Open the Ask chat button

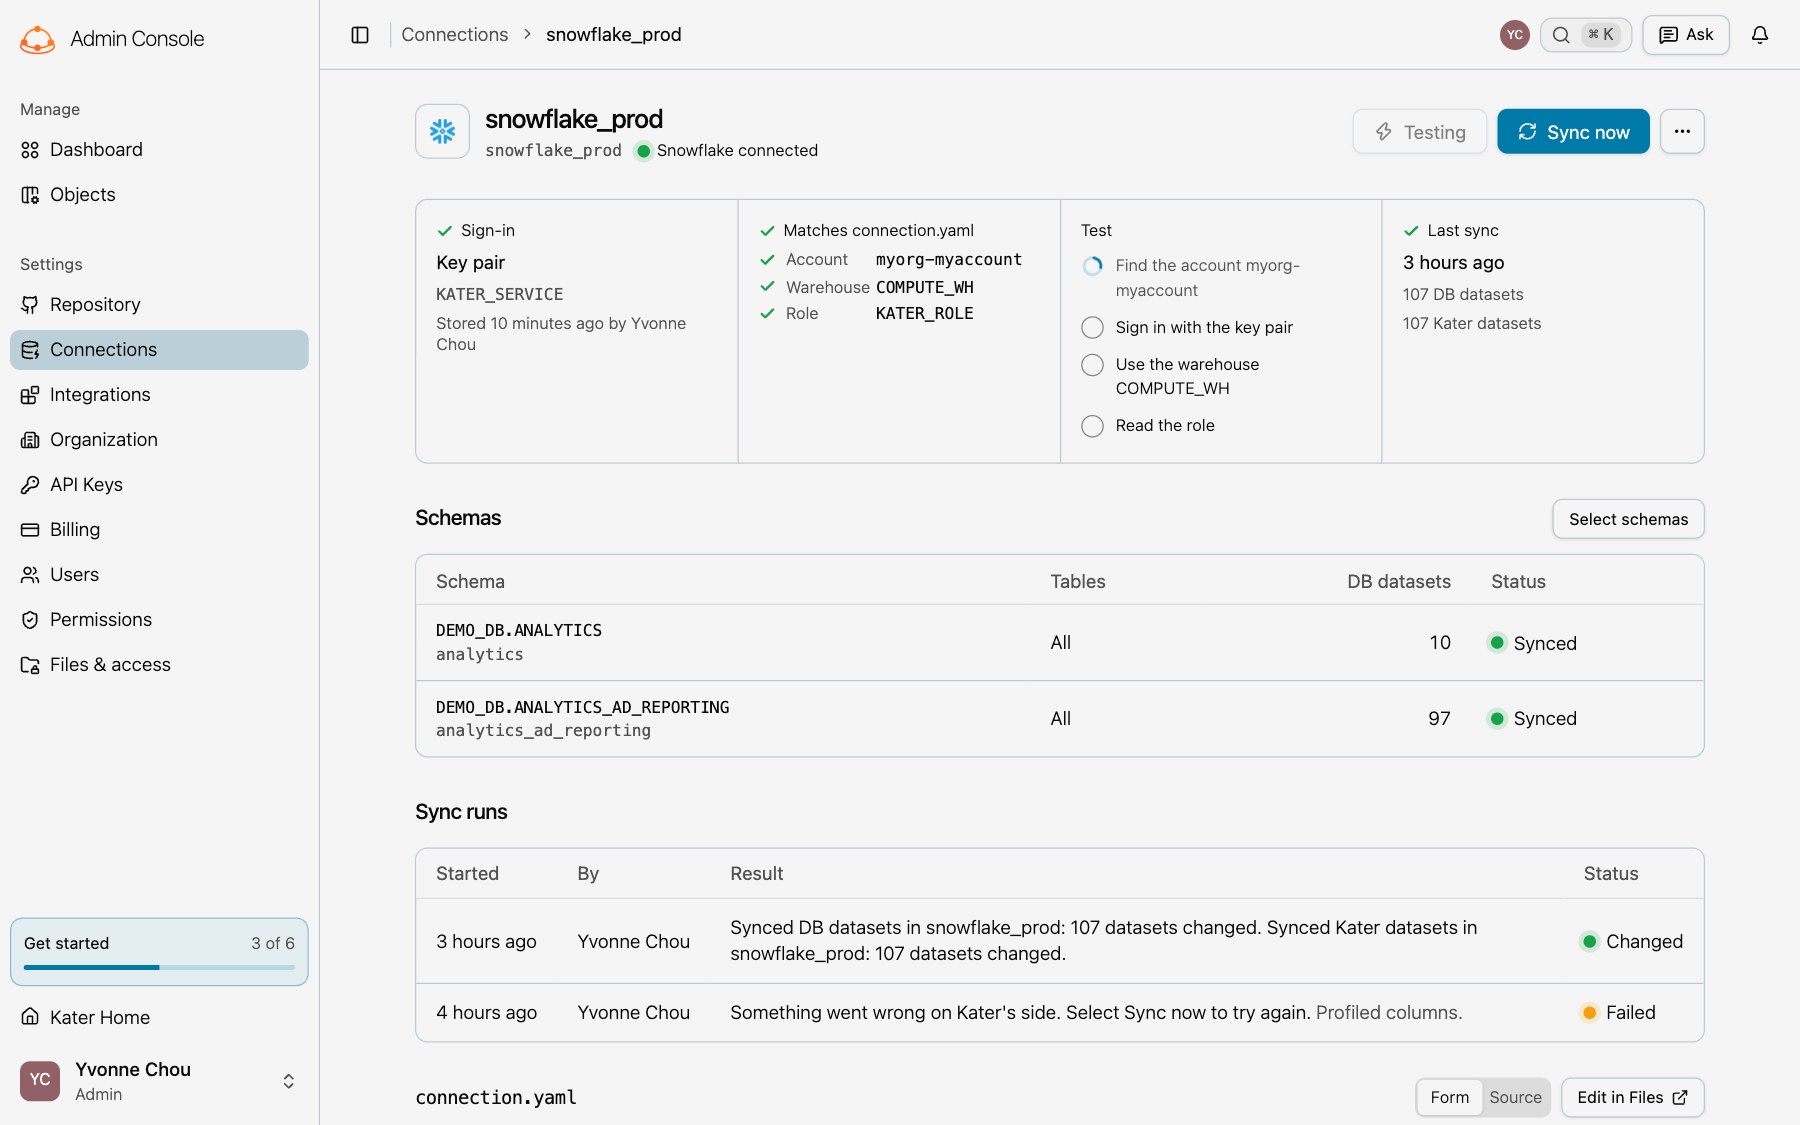coord(1686,35)
